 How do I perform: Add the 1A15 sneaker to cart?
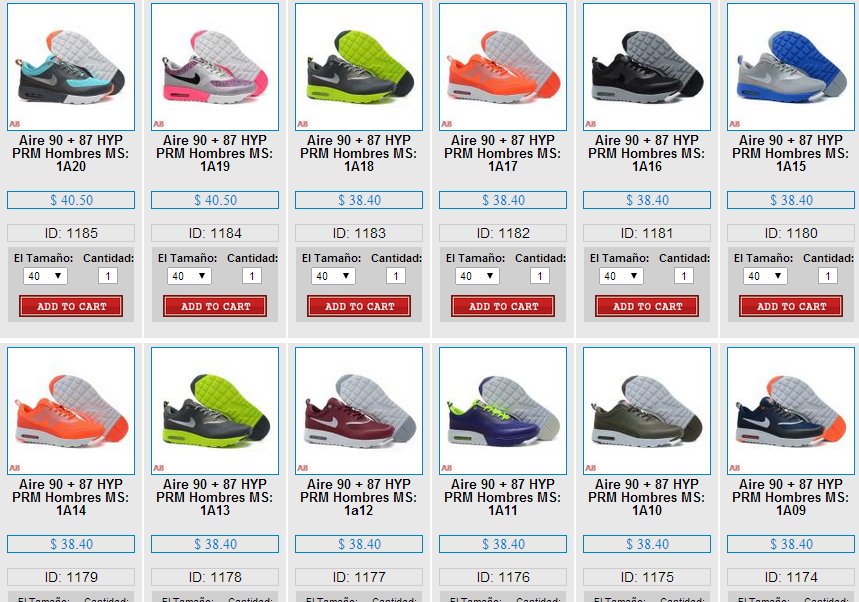(791, 306)
